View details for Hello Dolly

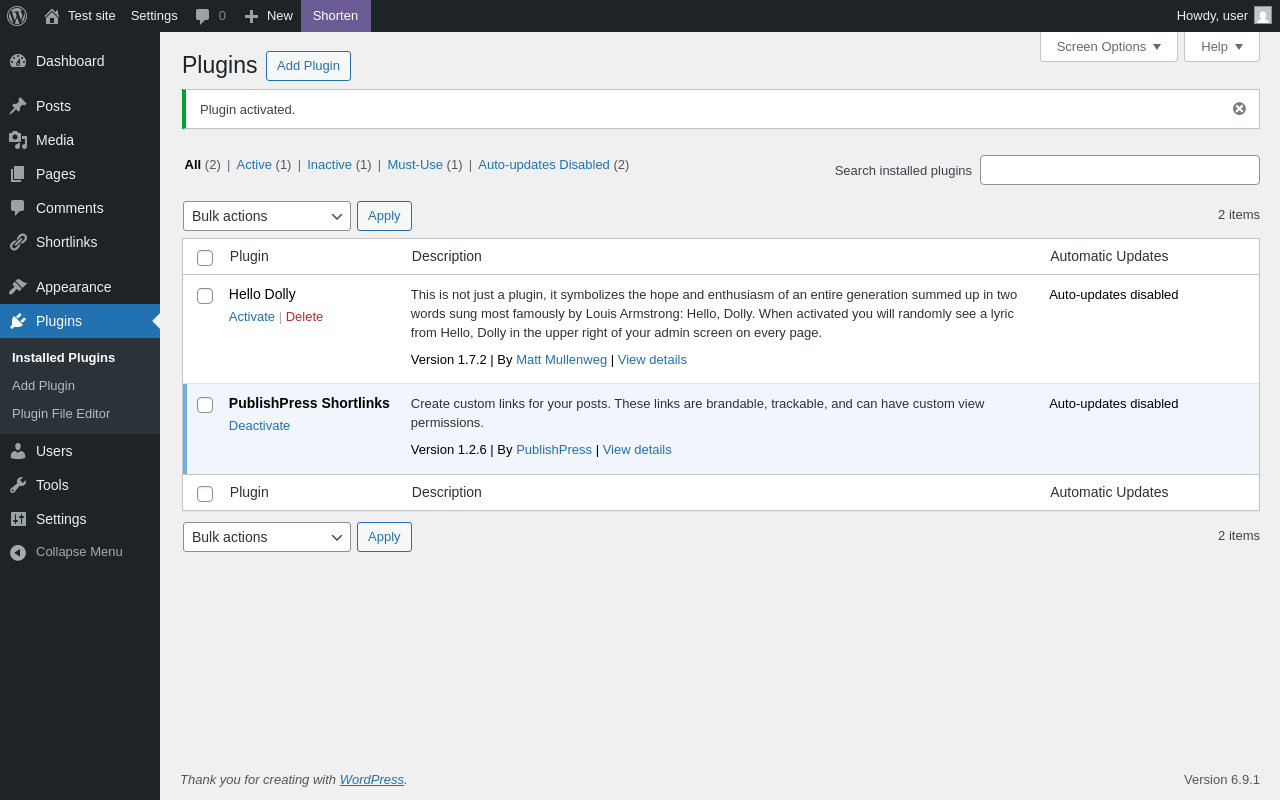click(652, 360)
